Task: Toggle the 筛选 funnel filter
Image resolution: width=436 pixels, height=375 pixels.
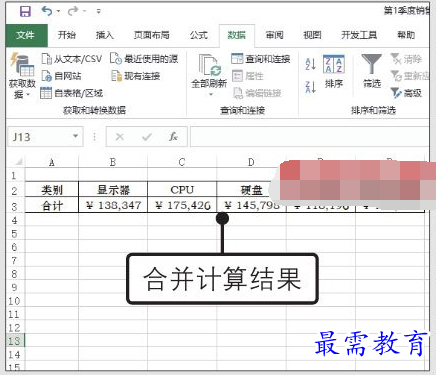Action: 372,71
